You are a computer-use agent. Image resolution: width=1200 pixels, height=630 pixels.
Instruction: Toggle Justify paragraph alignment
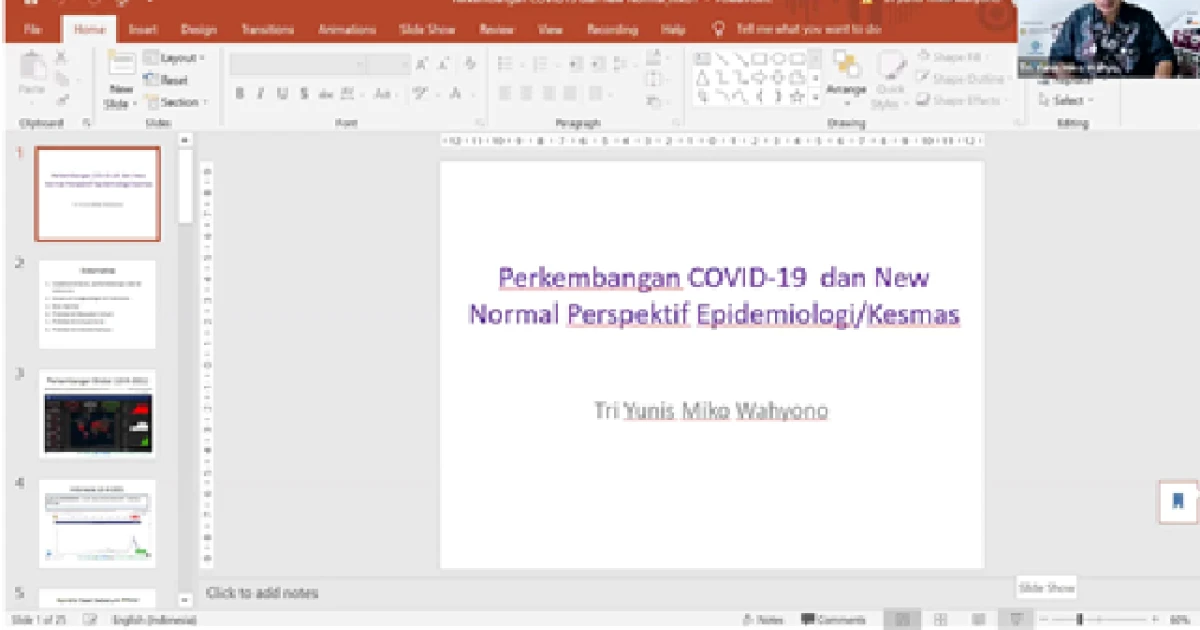coord(570,94)
